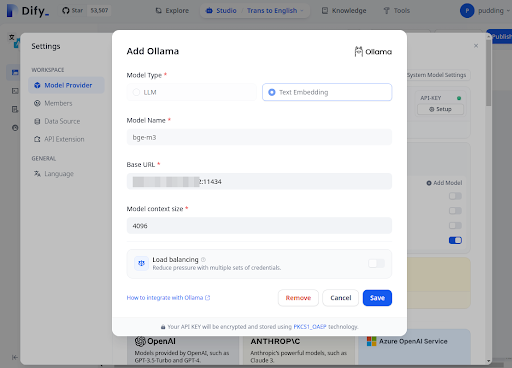Click the Data Source database icon
Image resolution: width=512 pixels, height=368 pixels.
coord(37,121)
